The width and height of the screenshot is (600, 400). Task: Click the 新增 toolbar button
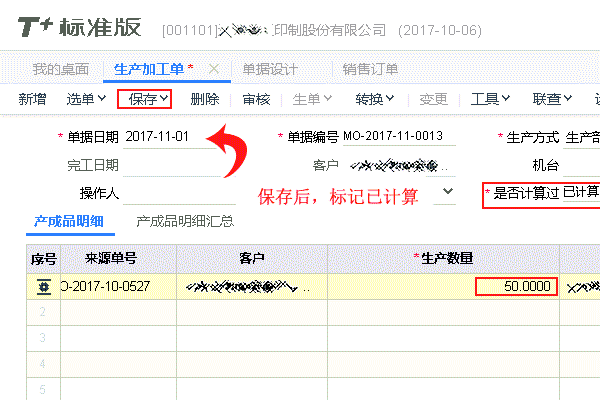(x=33, y=99)
